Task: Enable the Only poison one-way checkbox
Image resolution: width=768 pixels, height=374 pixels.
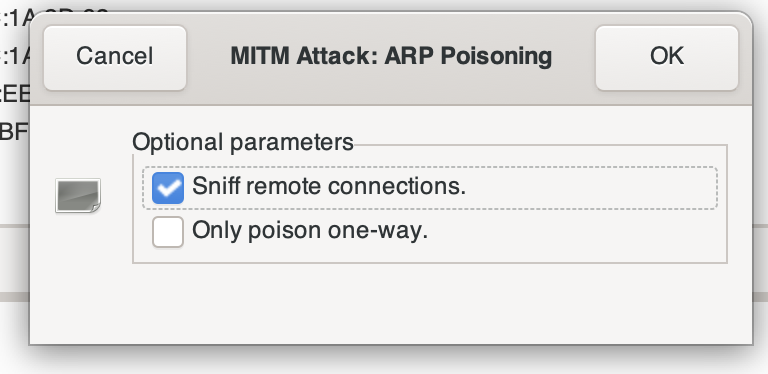Action: (168, 232)
